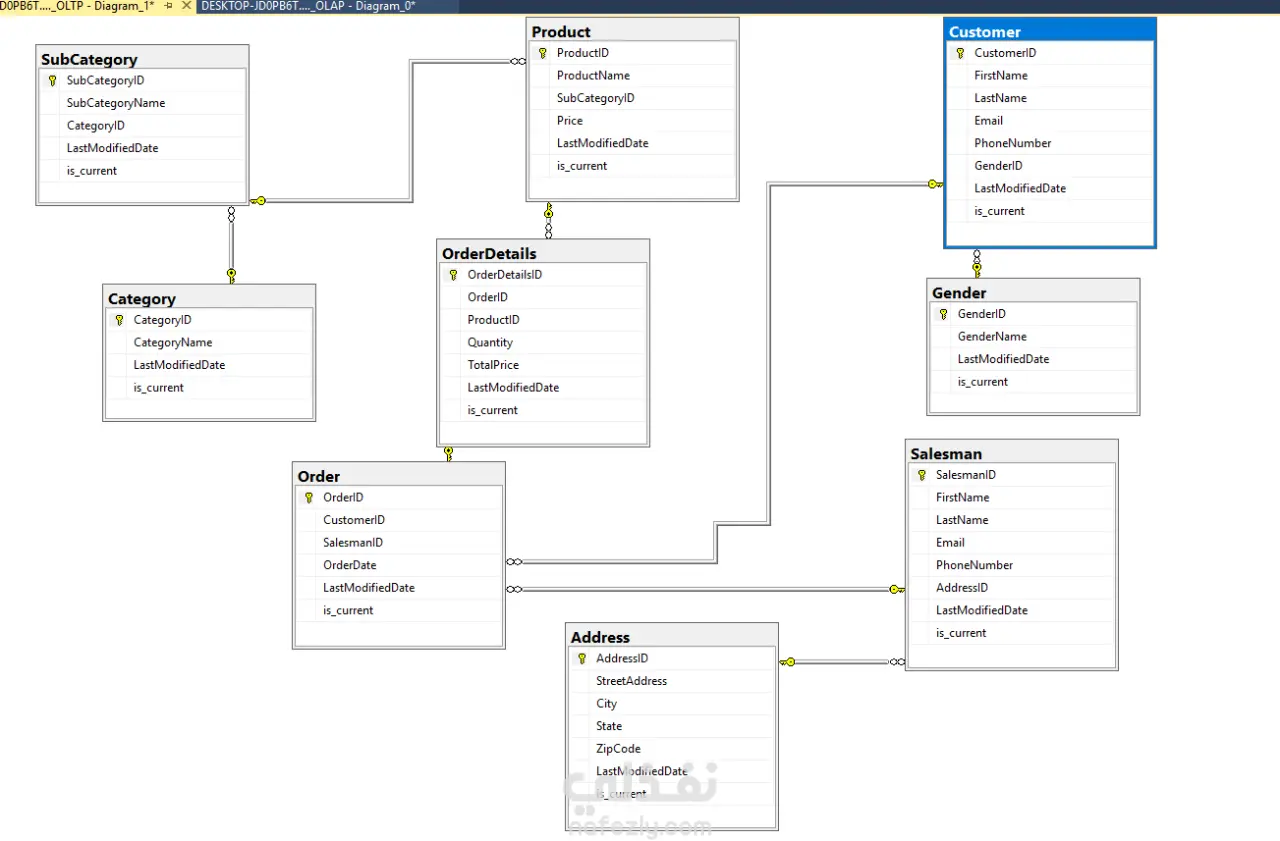The height and width of the screenshot is (841, 1280).
Task: Select the OLTP Diagram_1 tab
Action: click(77, 6)
